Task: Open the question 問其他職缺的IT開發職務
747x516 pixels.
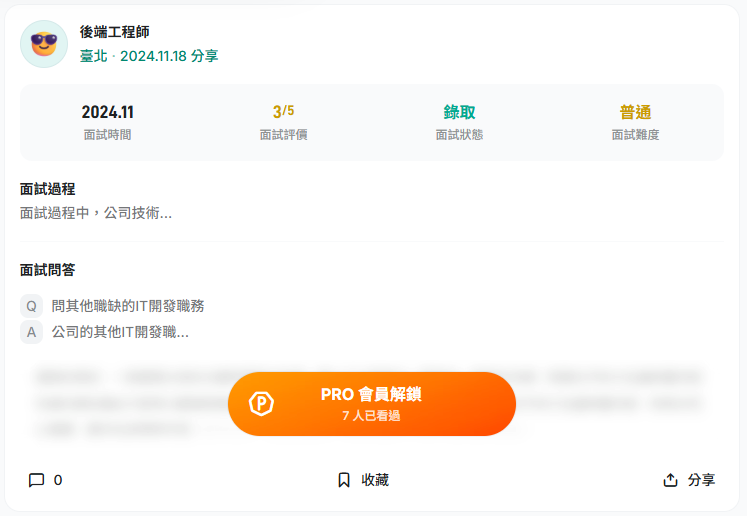Action: tap(128, 306)
